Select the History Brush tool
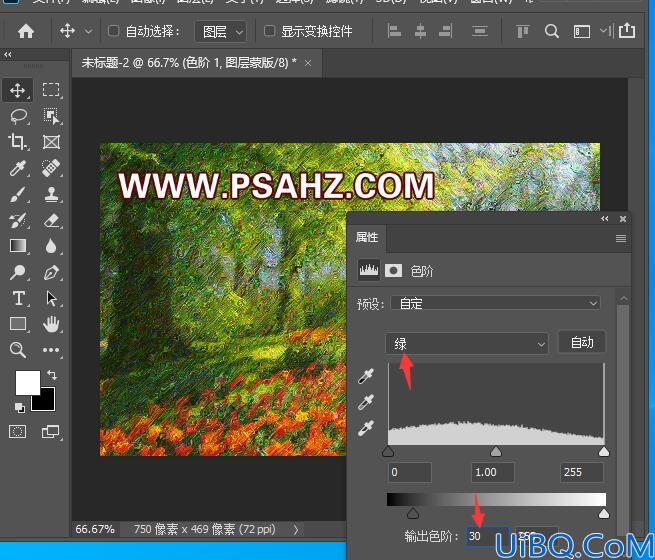Image resolution: width=655 pixels, height=560 pixels. coord(18,220)
